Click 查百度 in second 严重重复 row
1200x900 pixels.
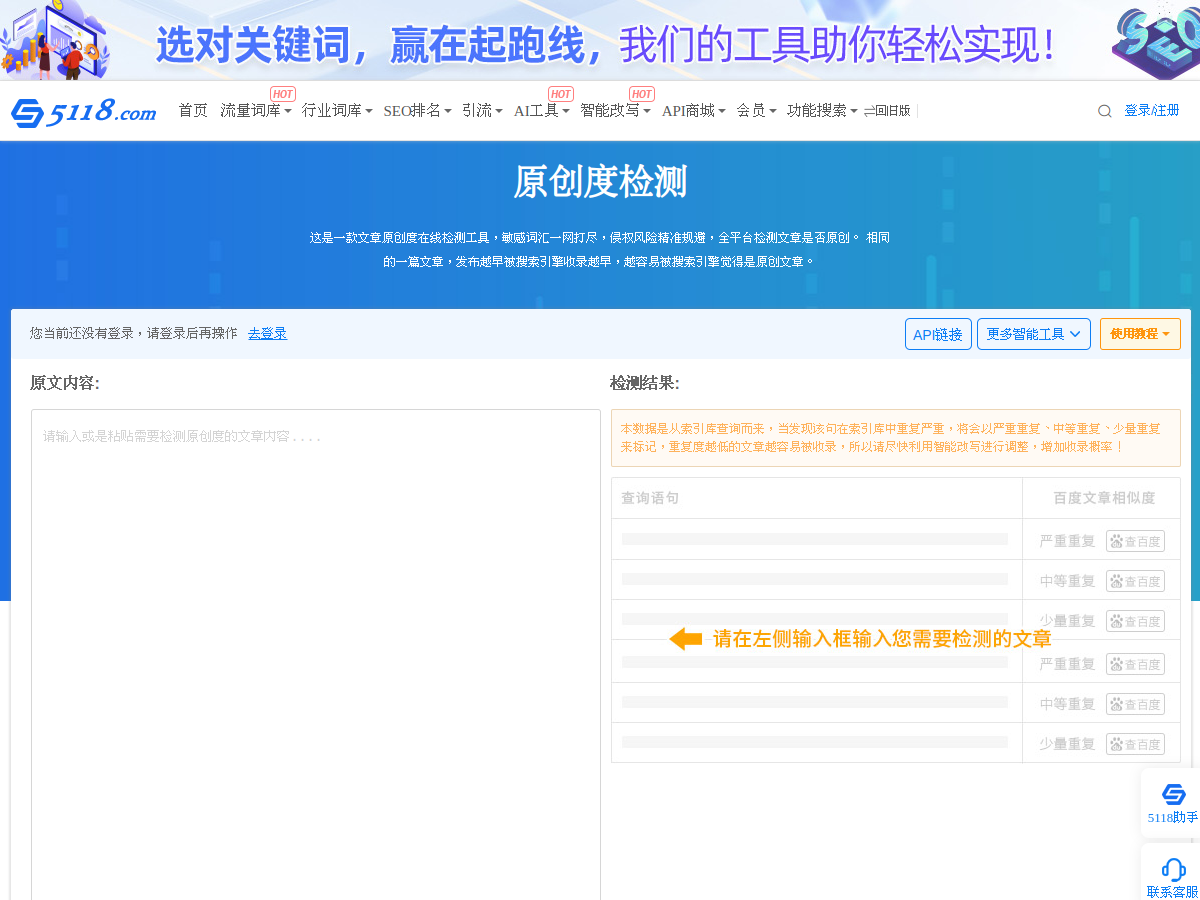coord(1135,664)
